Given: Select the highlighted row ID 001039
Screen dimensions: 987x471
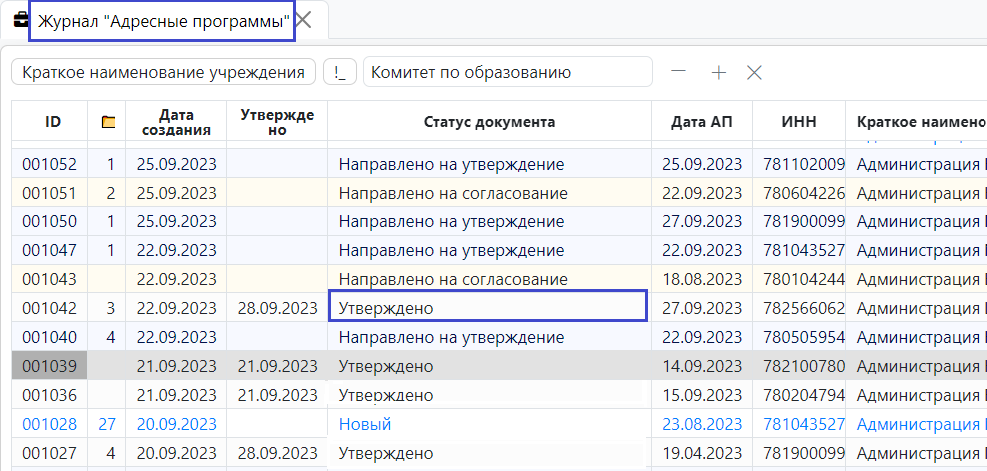Looking at the screenshot, I should (49, 366).
